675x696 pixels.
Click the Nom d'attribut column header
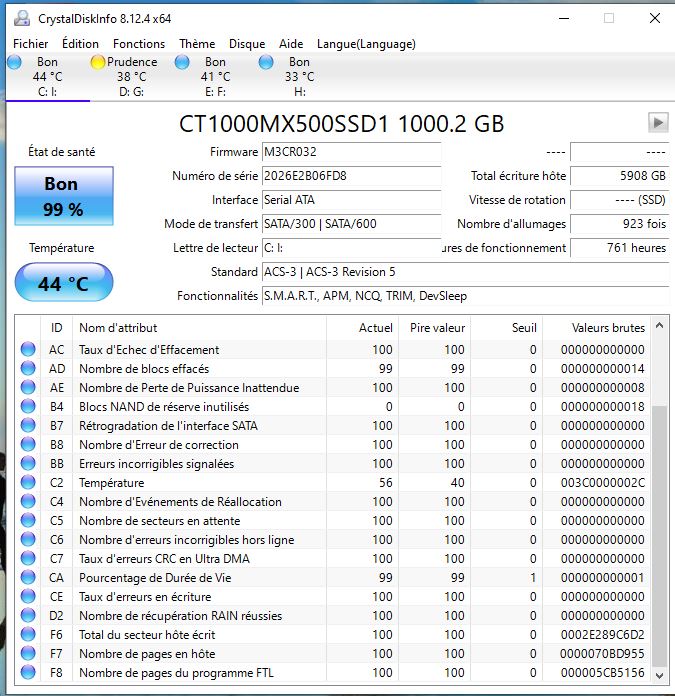pos(200,328)
